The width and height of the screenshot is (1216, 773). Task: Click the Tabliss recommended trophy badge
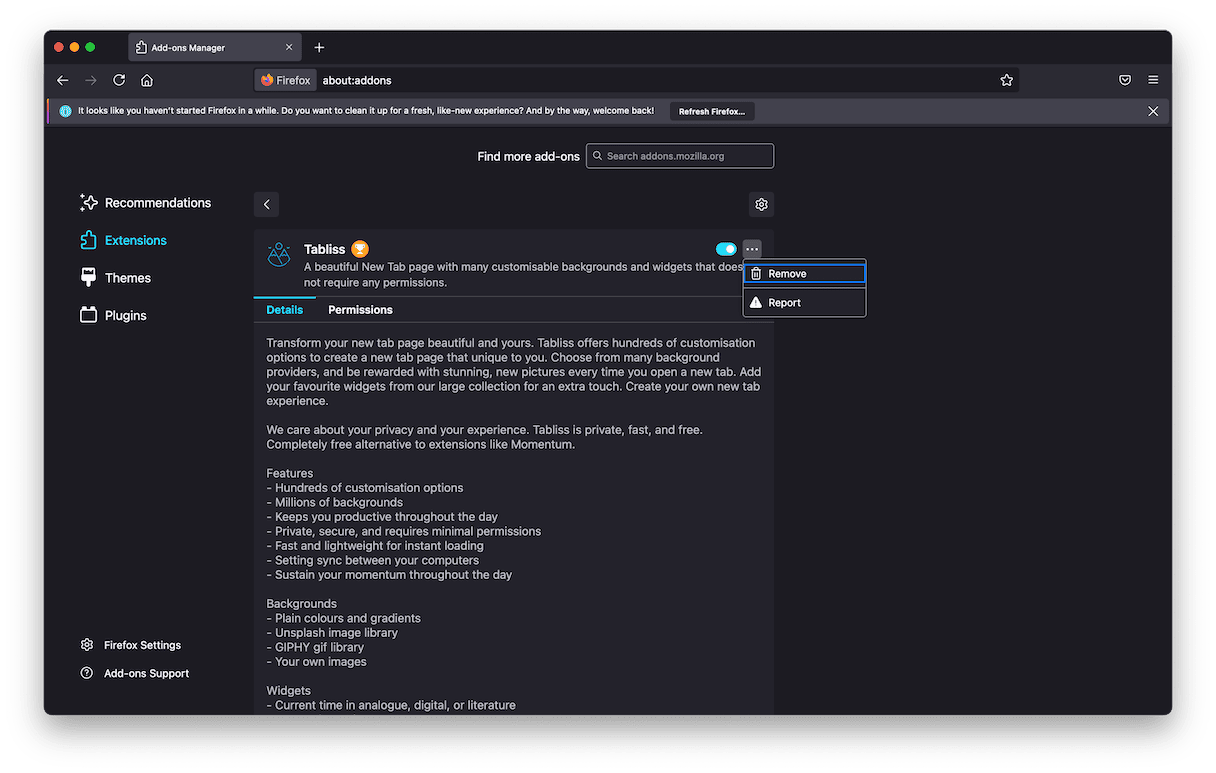tap(360, 249)
